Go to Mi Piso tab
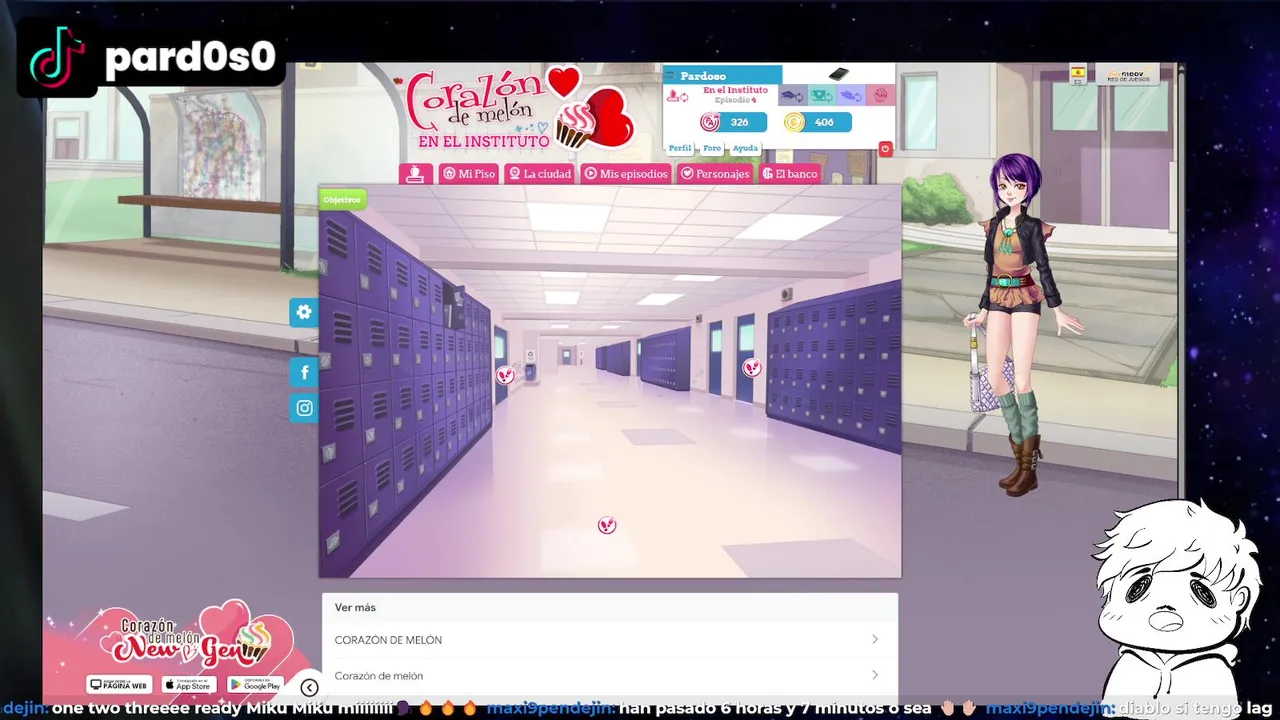 [x=469, y=174]
